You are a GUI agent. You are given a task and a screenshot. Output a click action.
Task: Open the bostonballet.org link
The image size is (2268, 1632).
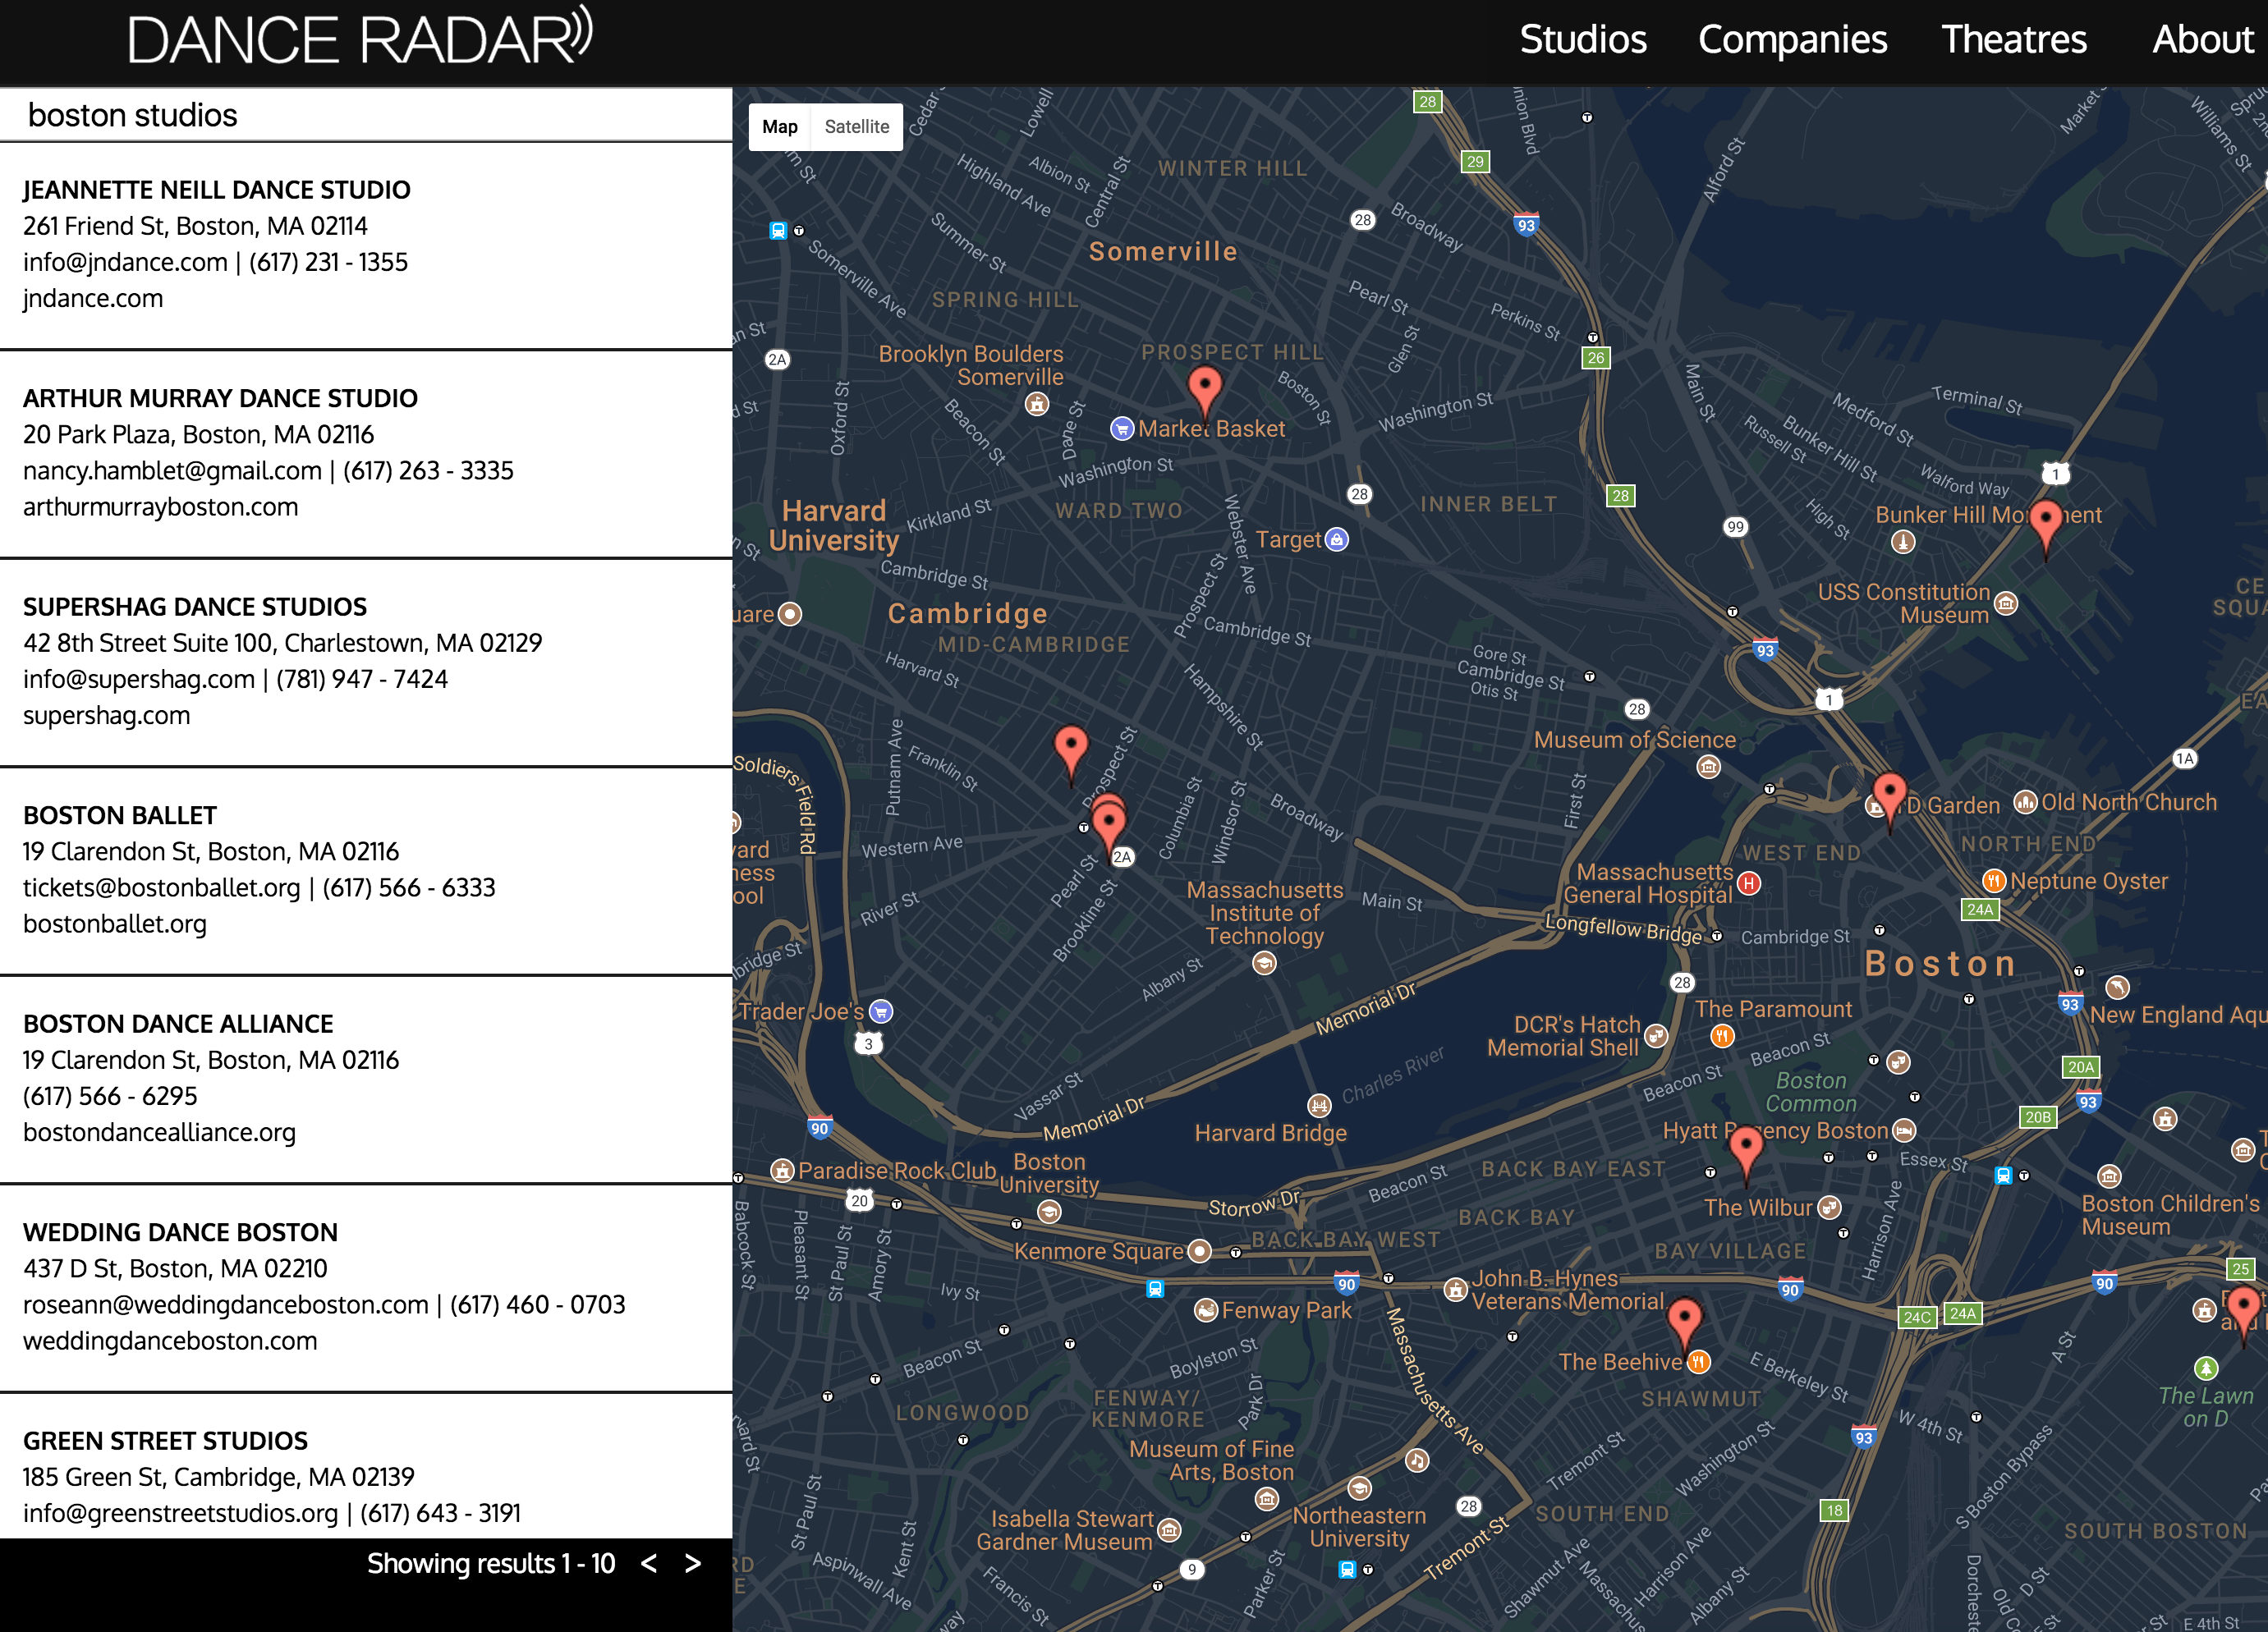click(x=115, y=924)
